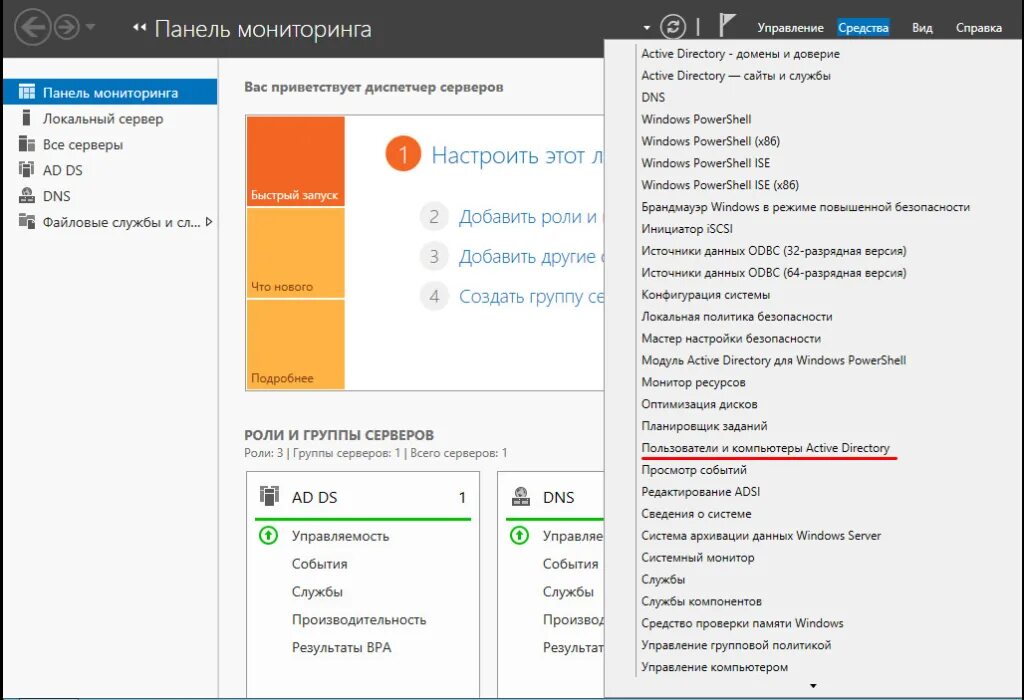Click Добавить другие серверы link

531,257
